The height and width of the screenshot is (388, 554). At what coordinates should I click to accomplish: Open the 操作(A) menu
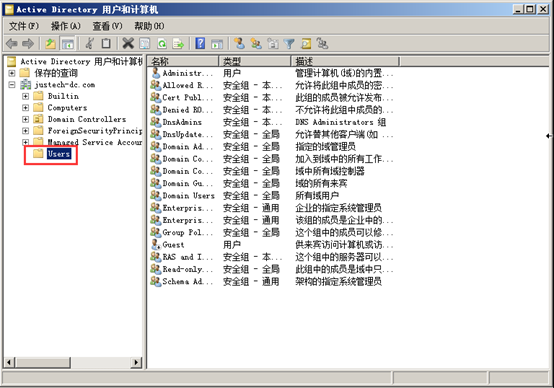click(66, 26)
